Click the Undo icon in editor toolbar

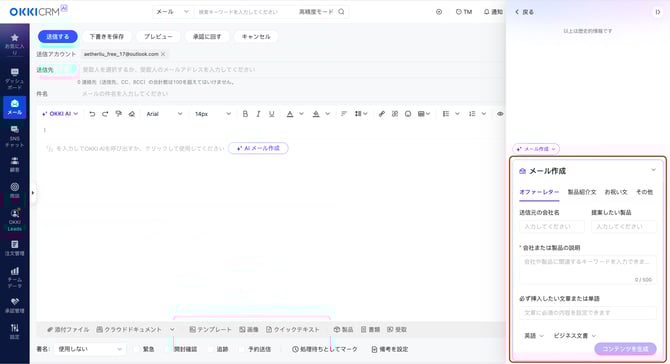pos(92,114)
